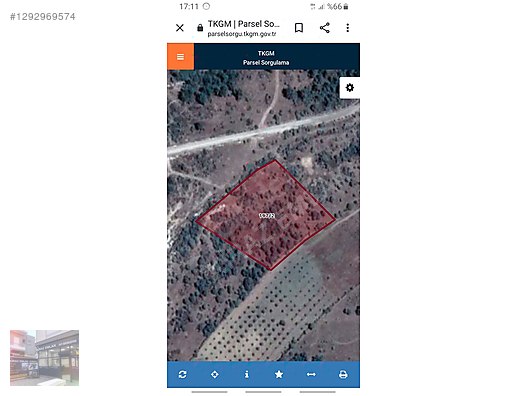Tap the 17:11 clock in status bar
Viewport: 528px width, 396px height.
click(x=189, y=6)
